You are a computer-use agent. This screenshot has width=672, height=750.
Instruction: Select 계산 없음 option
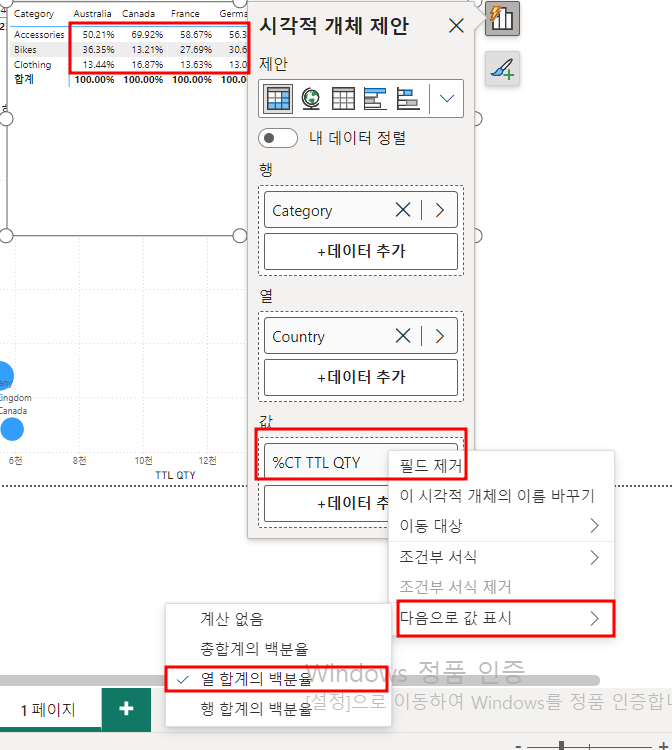[278, 619]
